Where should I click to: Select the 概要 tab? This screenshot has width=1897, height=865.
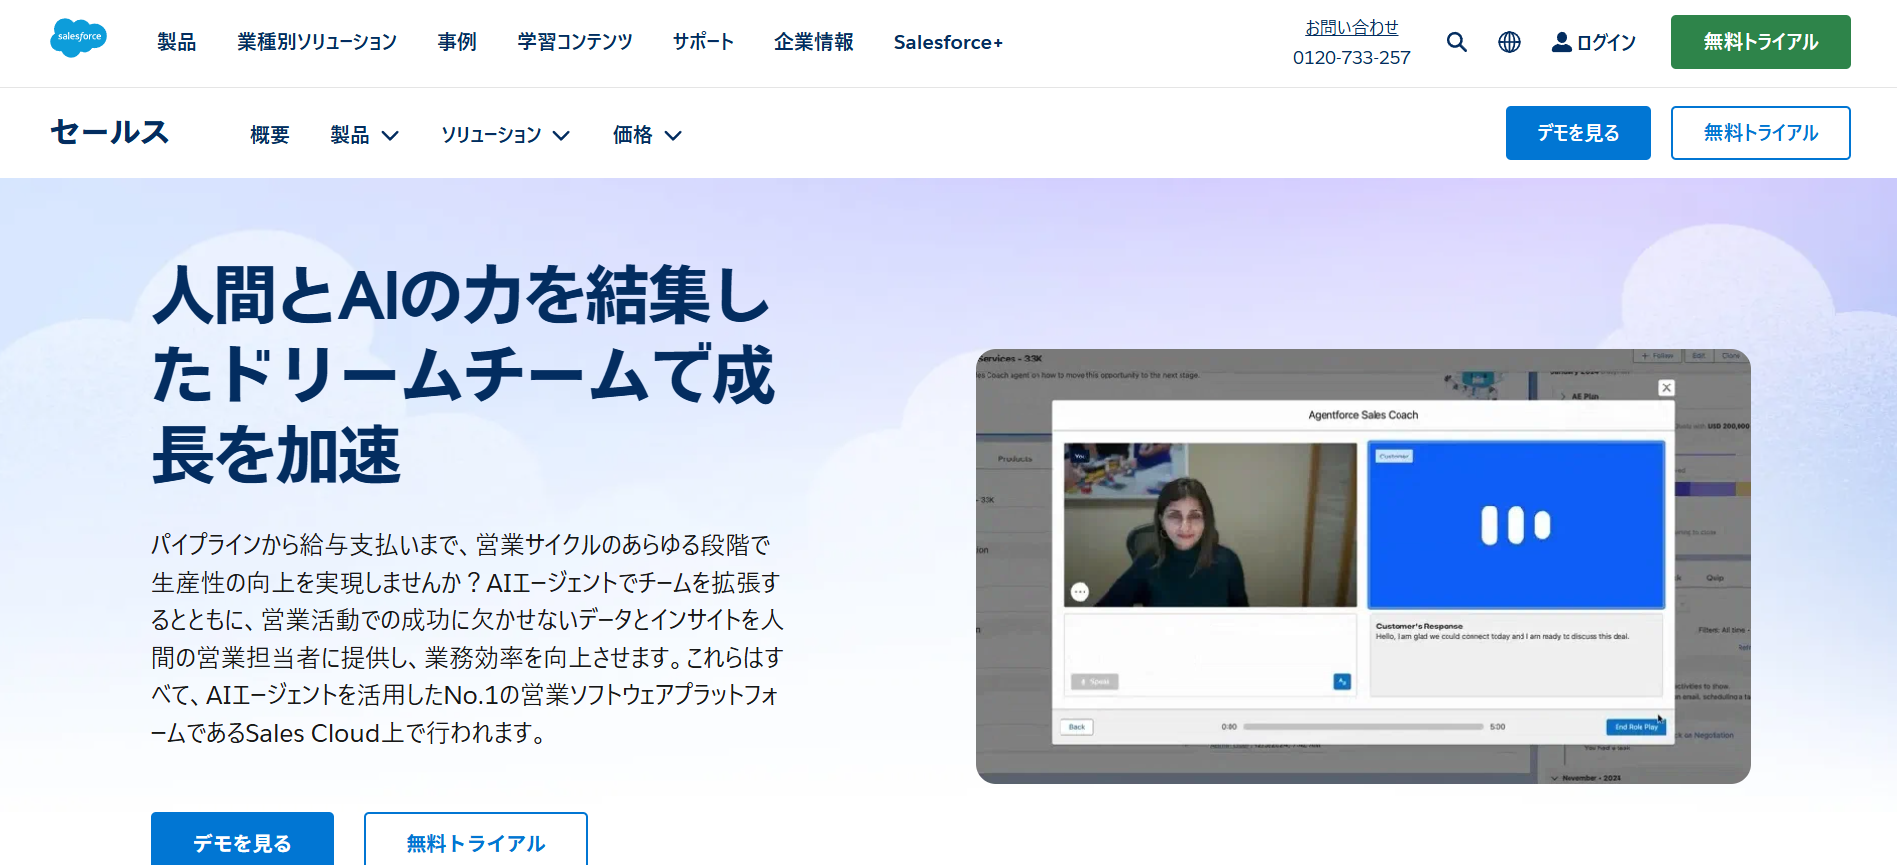(x=270, y=135)
